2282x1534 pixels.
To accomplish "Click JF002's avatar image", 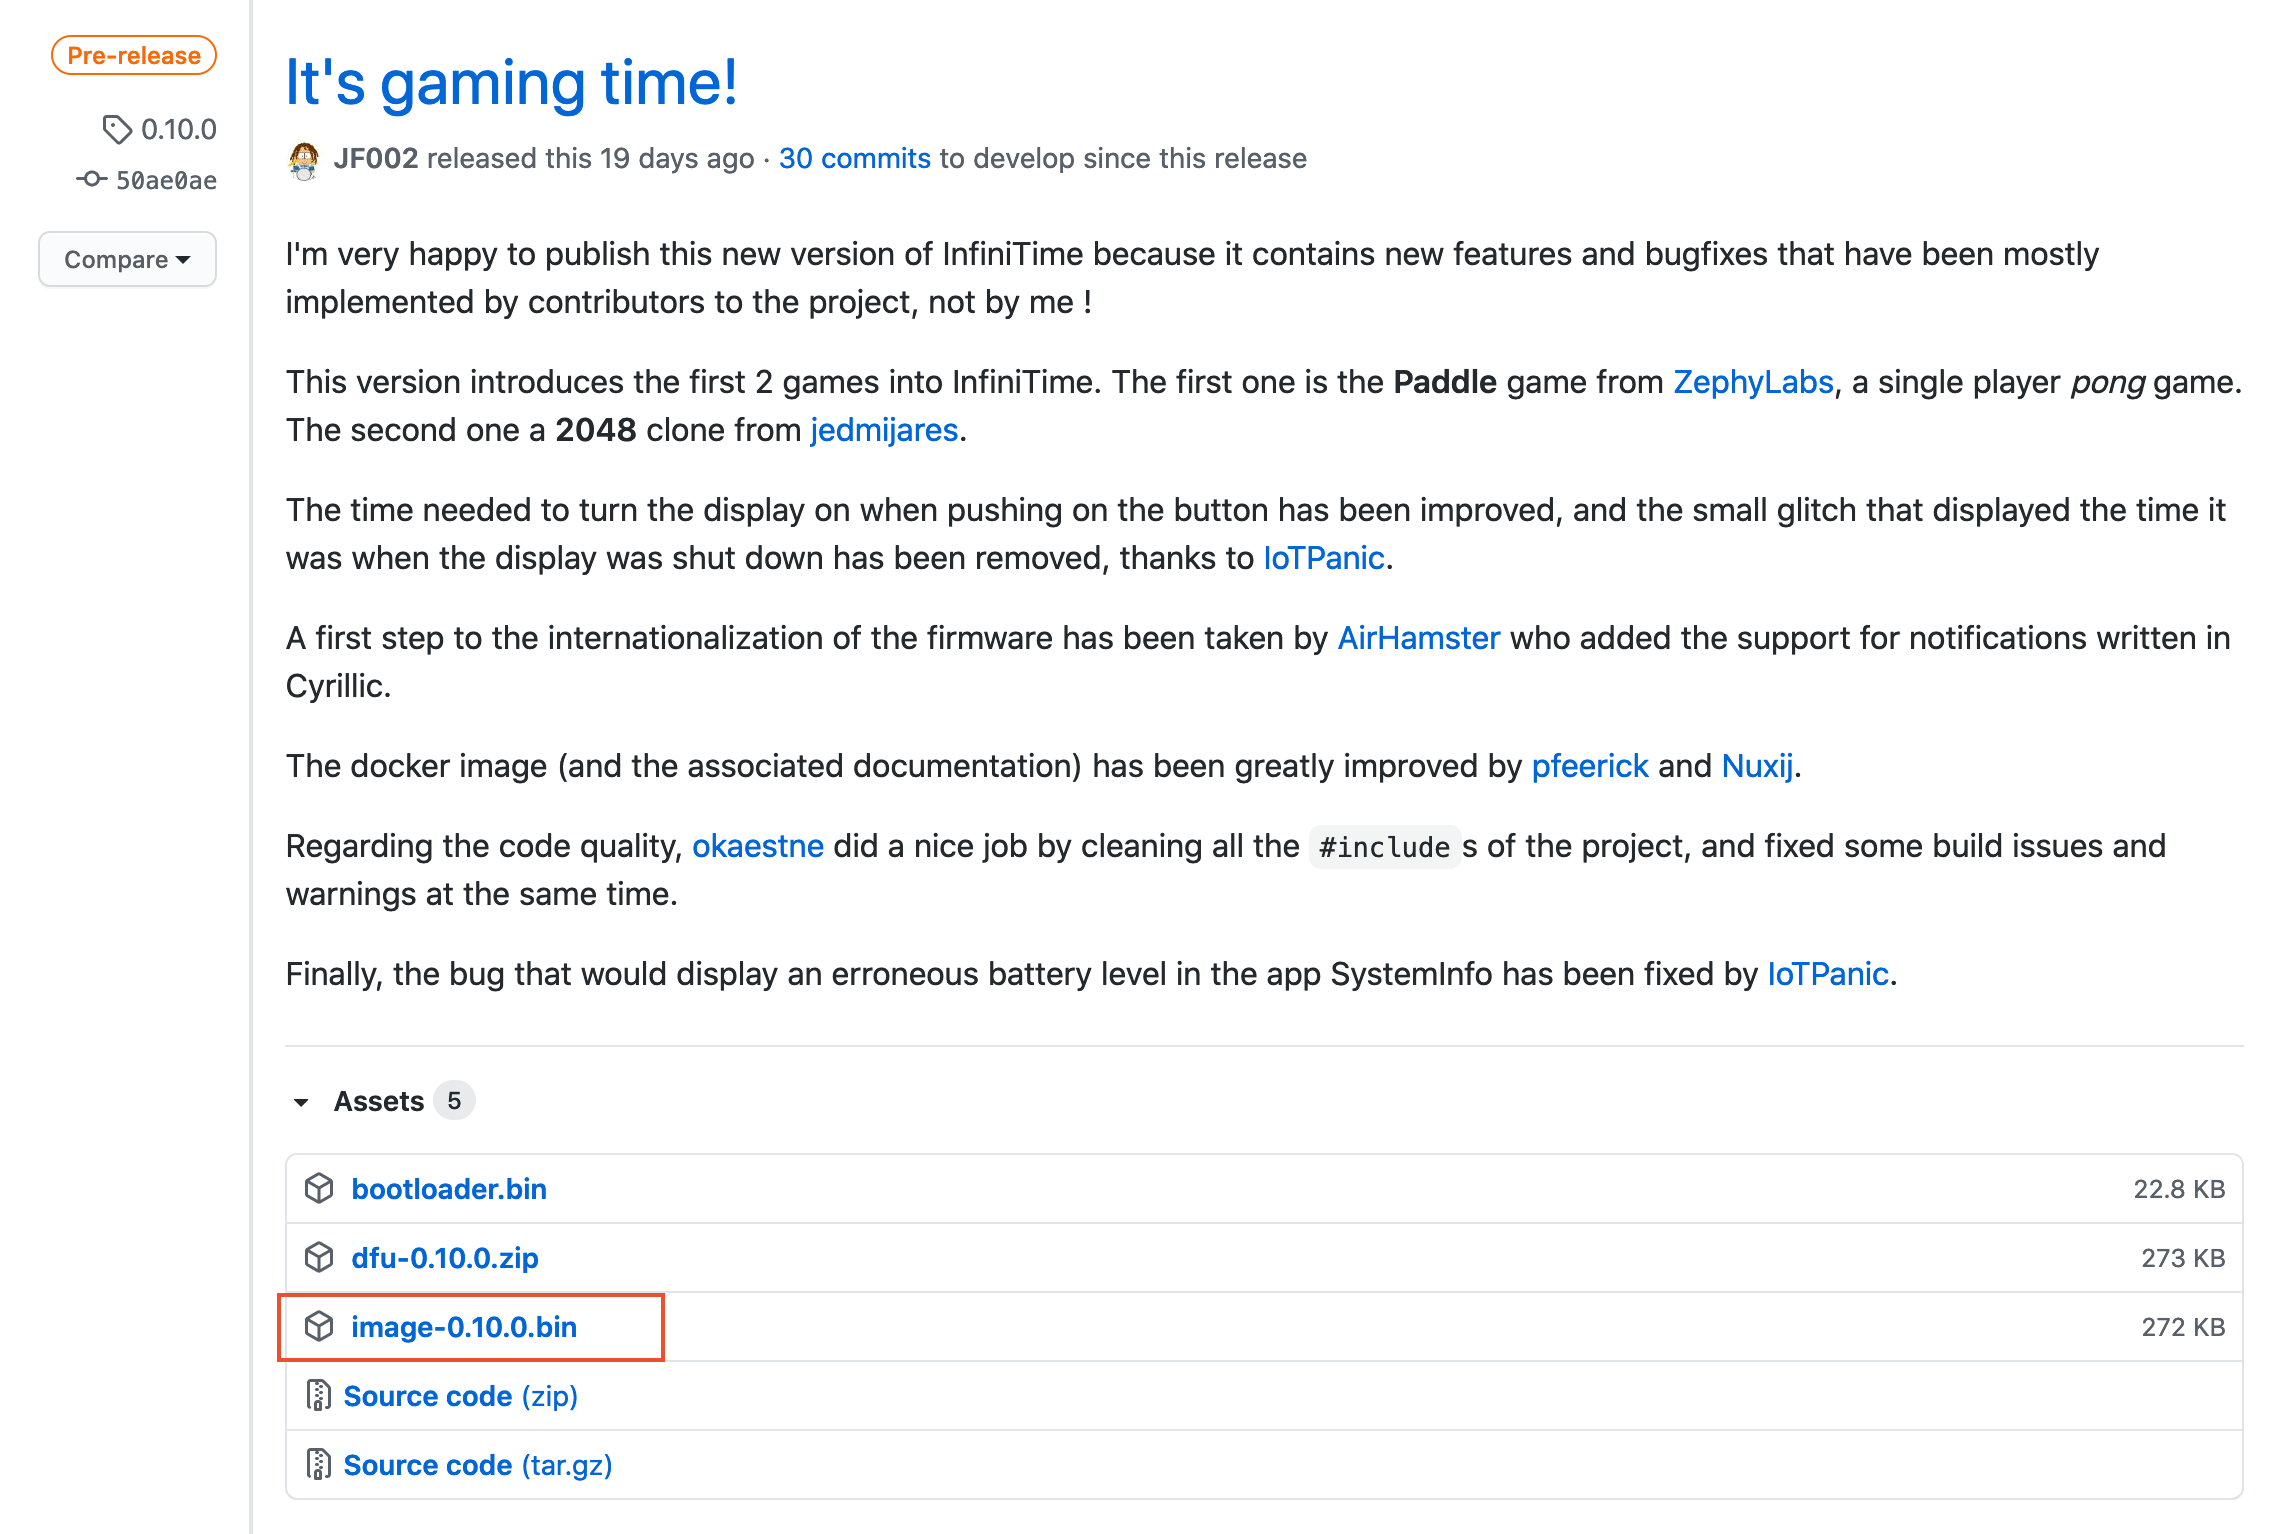I will click(x=304, y=159).
